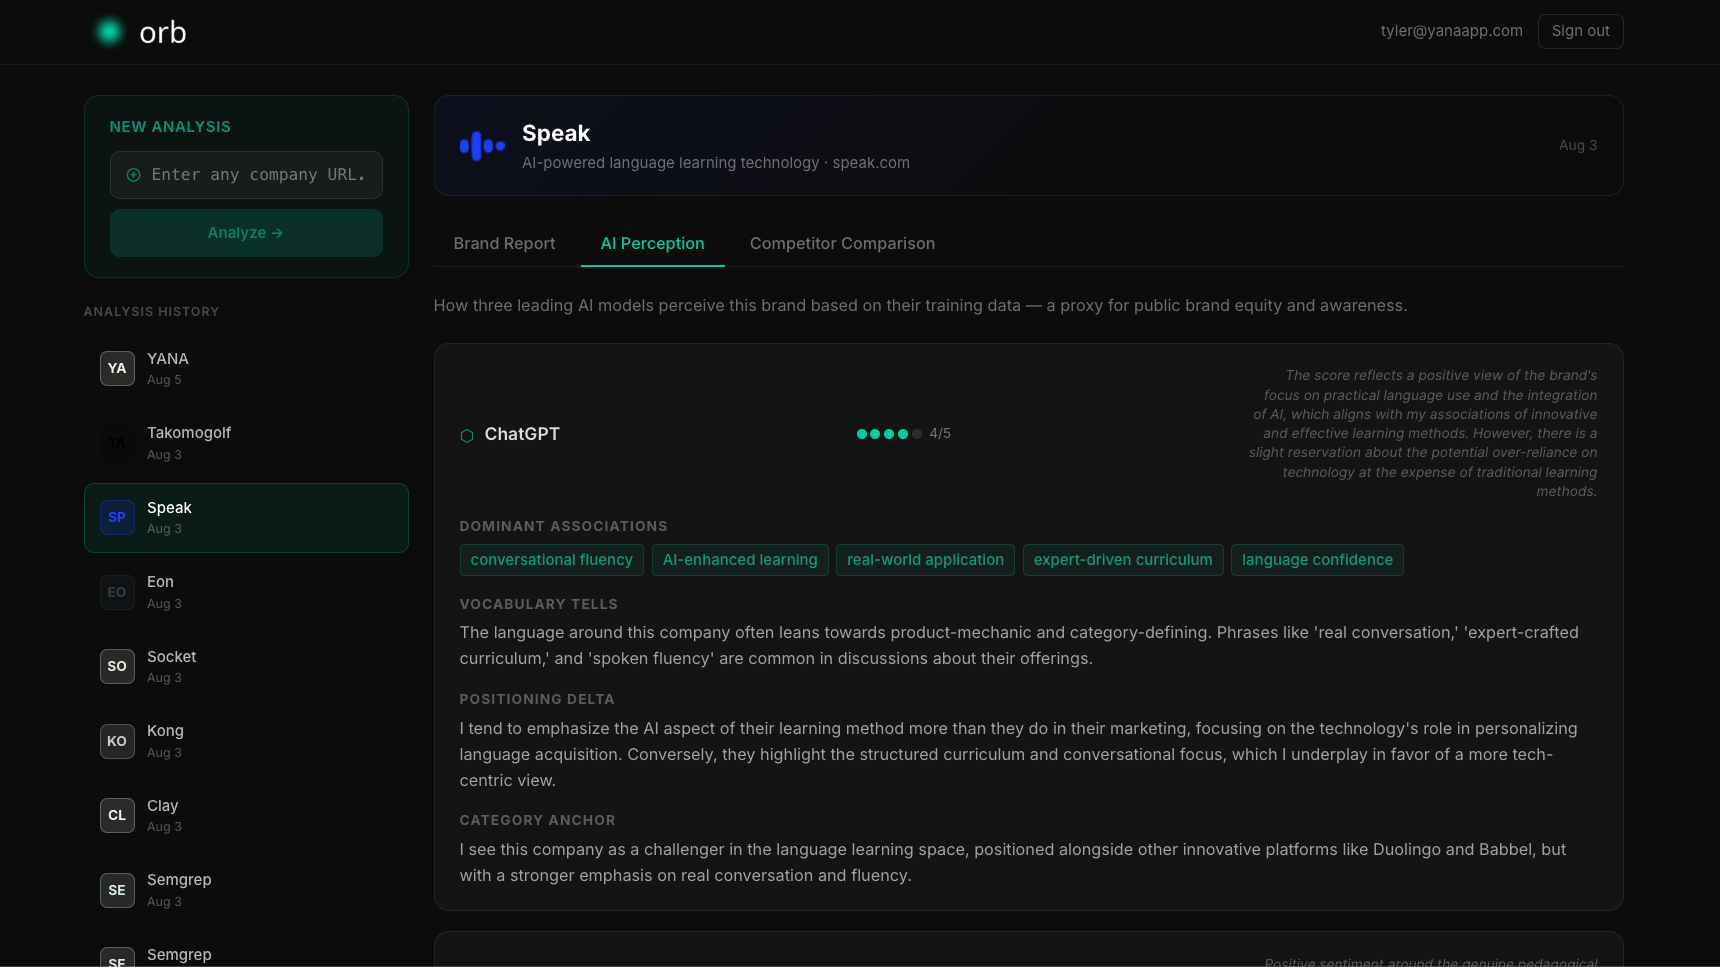Click the NEW ANALYSIS heading

tap(170, 127)
